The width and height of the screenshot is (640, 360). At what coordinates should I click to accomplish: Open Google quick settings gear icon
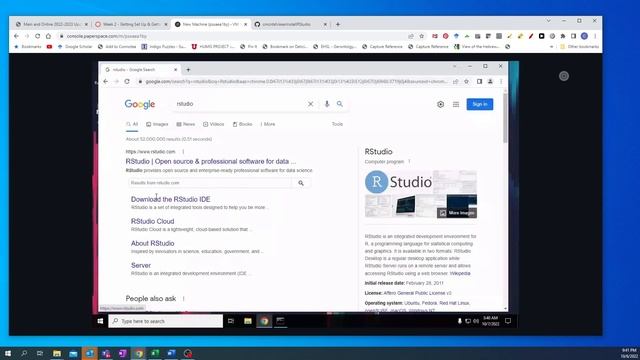click(440, 104)
